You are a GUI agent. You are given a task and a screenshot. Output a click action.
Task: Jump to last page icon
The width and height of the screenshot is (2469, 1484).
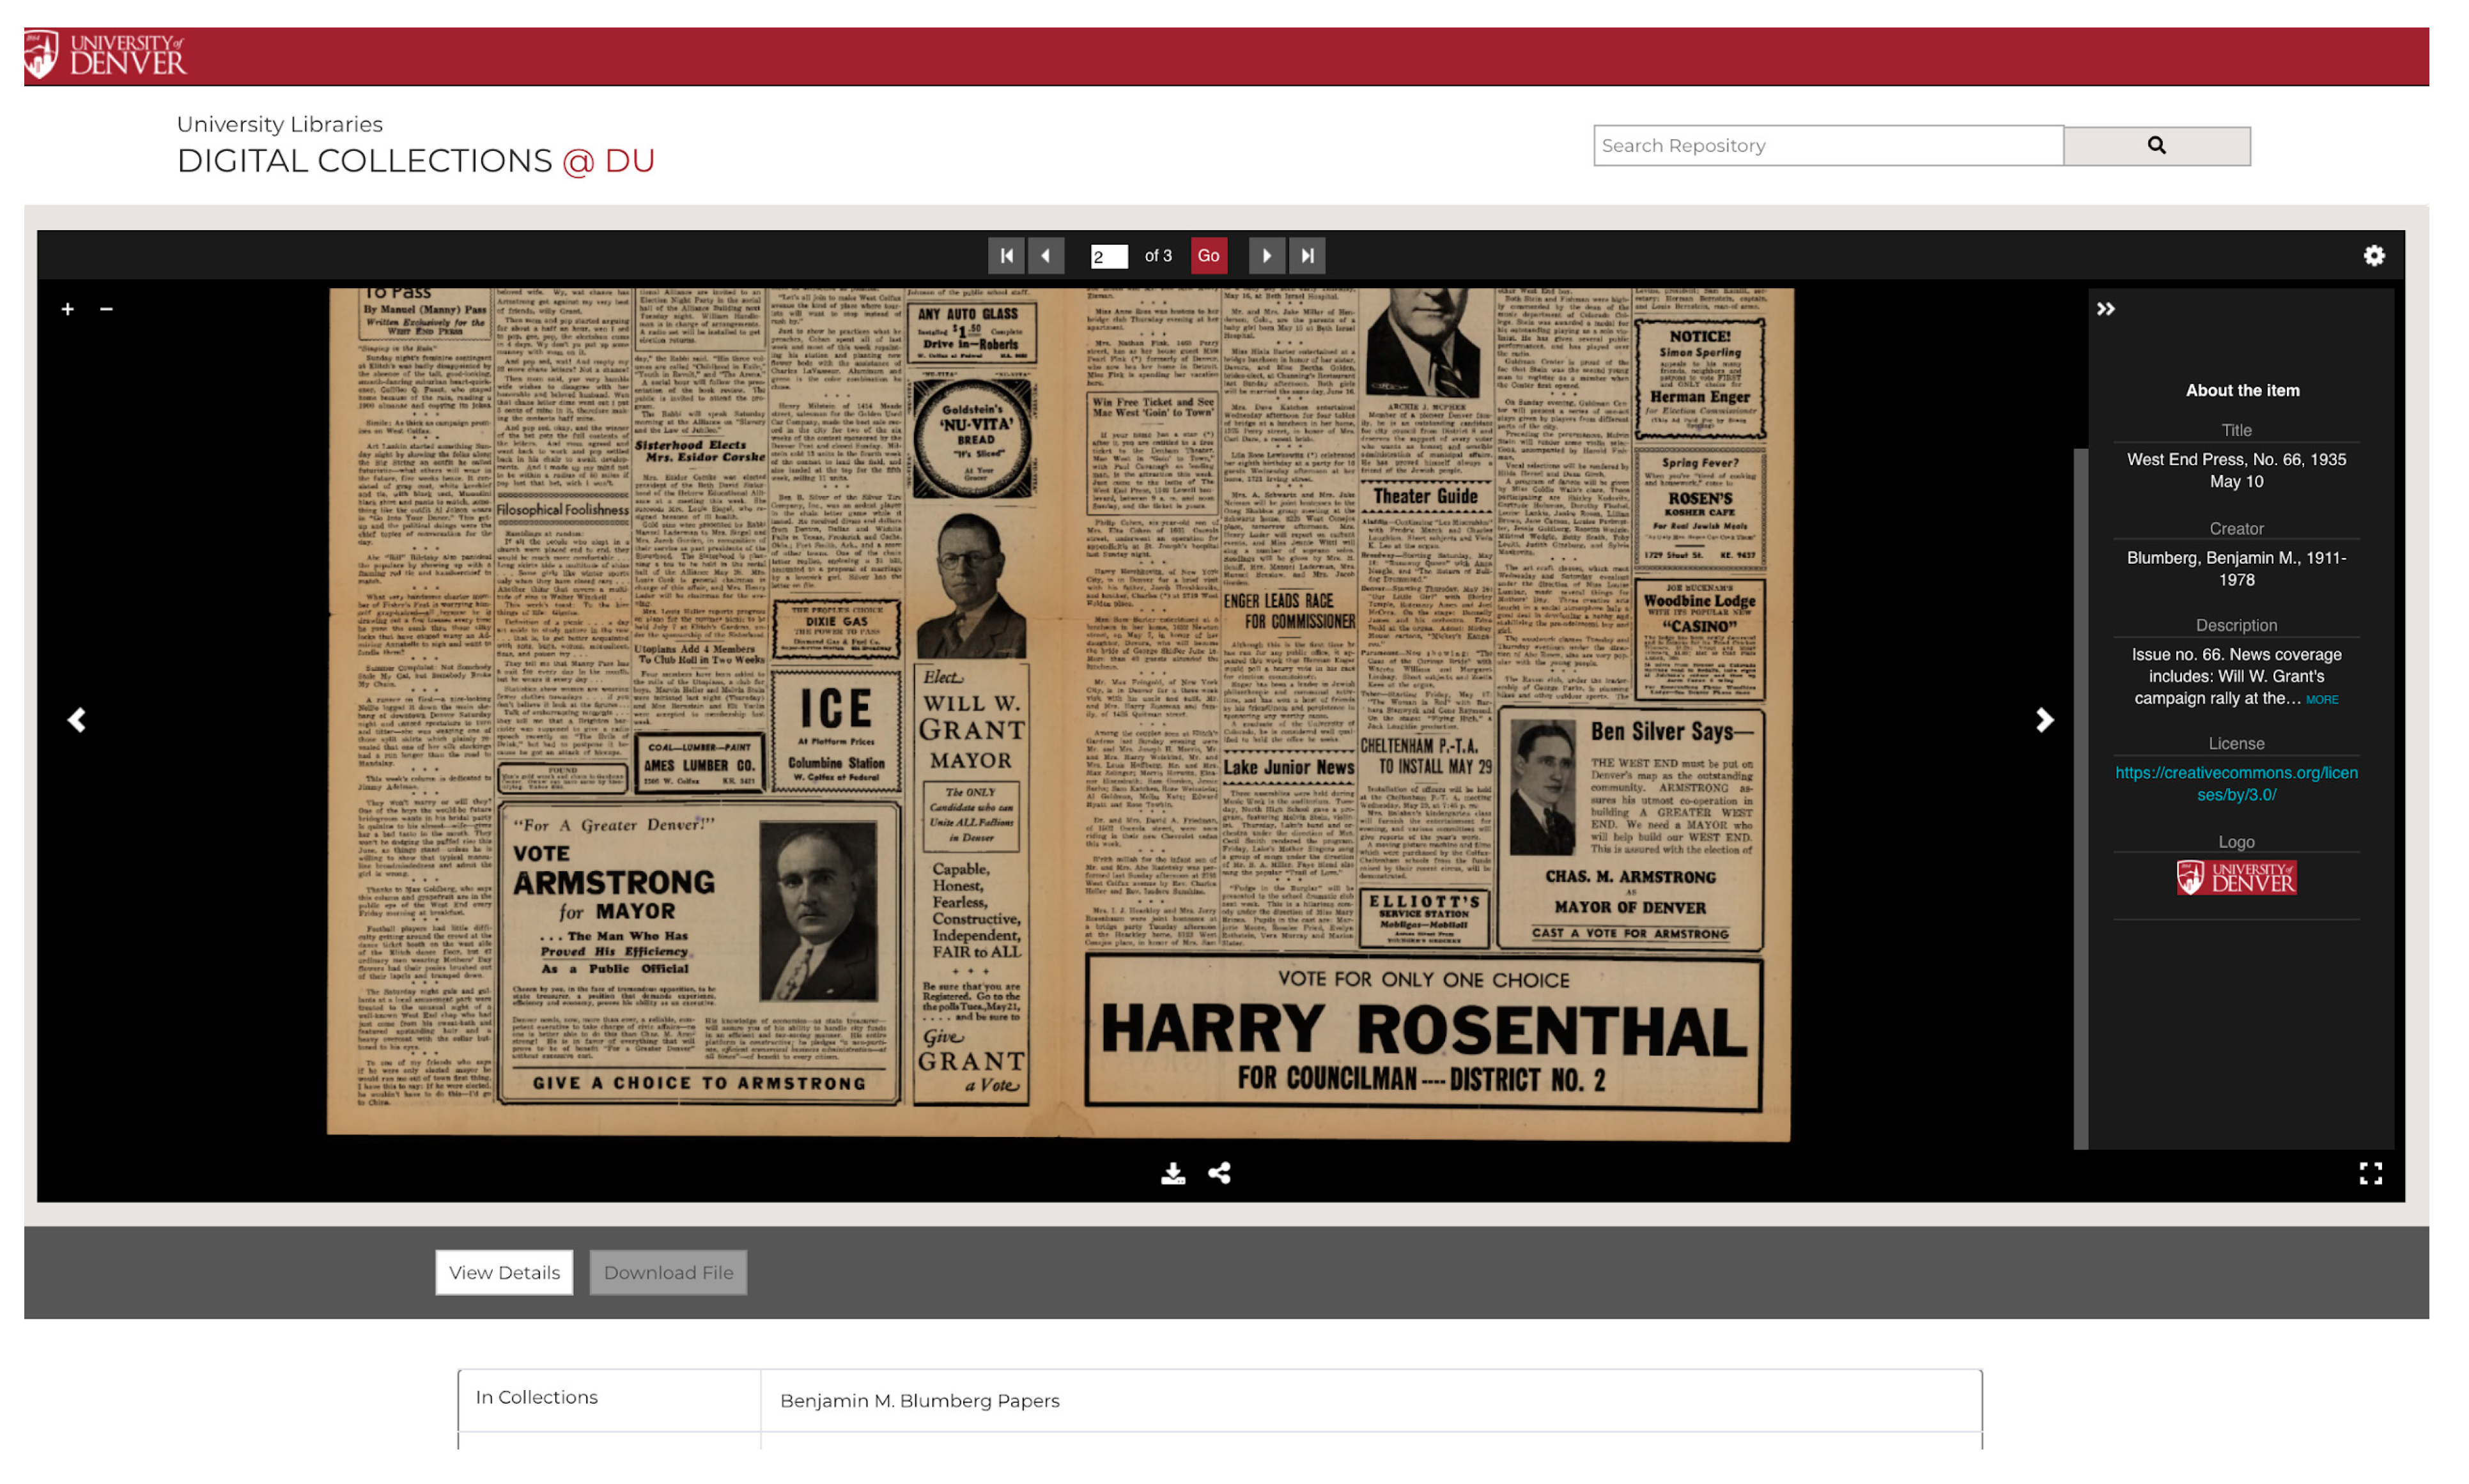pos(1306,256)
